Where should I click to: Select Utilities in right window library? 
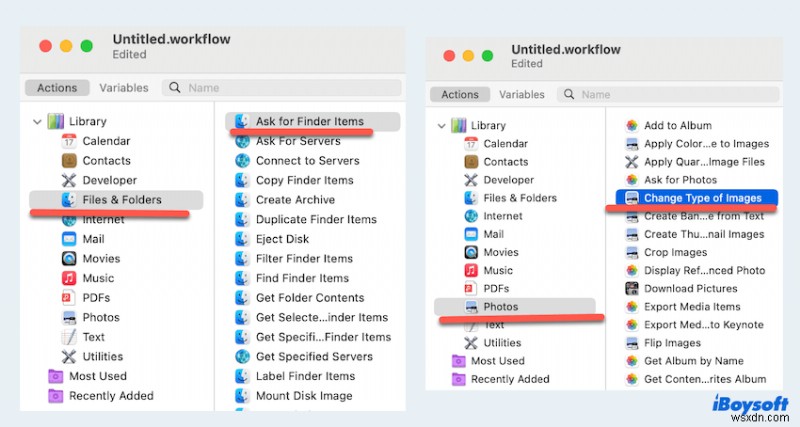[502, 343]
